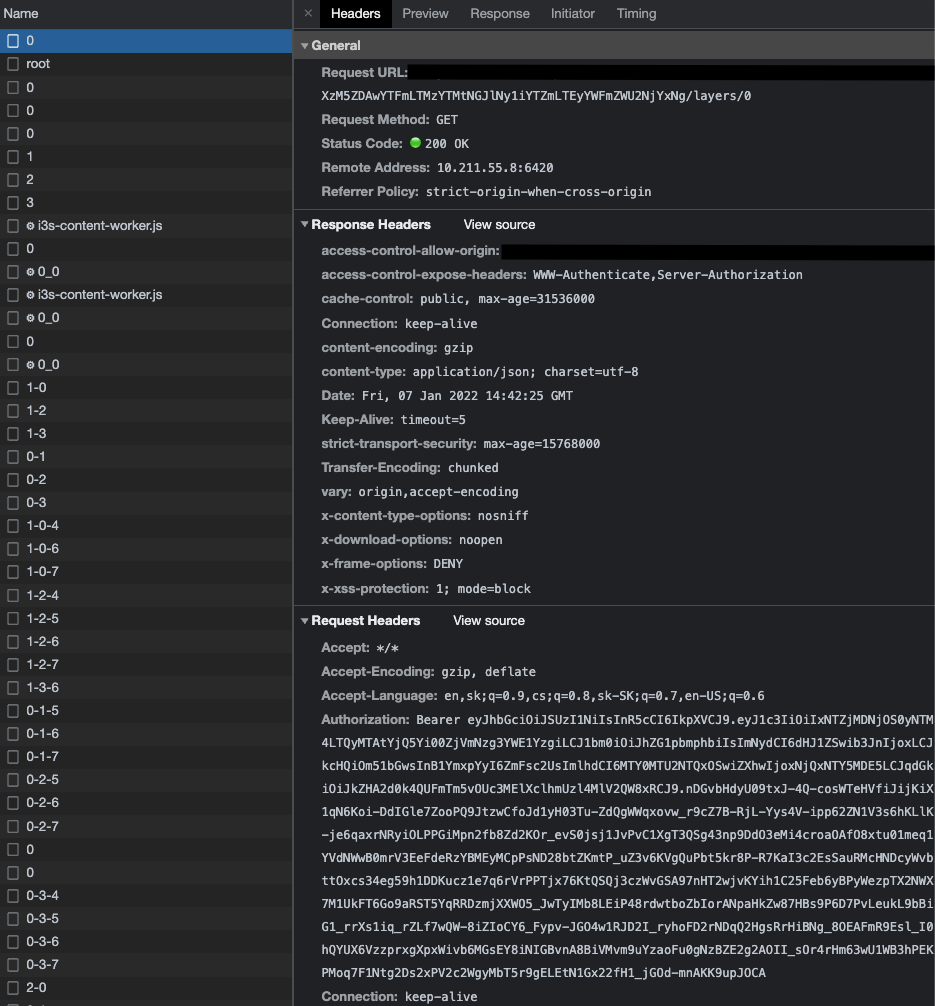
Task: Click the file icon beside request 1-0-6
Action: (x=13, y=549)
